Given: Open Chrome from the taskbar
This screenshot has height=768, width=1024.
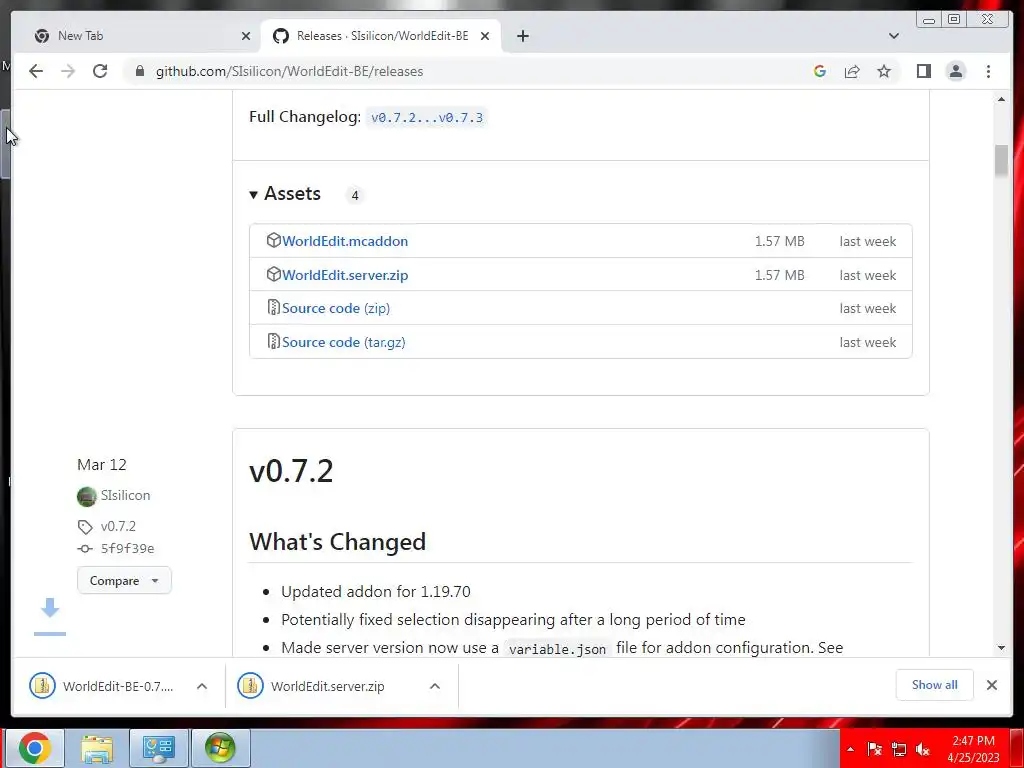Looking at the screenshot, I should [35, 748].
